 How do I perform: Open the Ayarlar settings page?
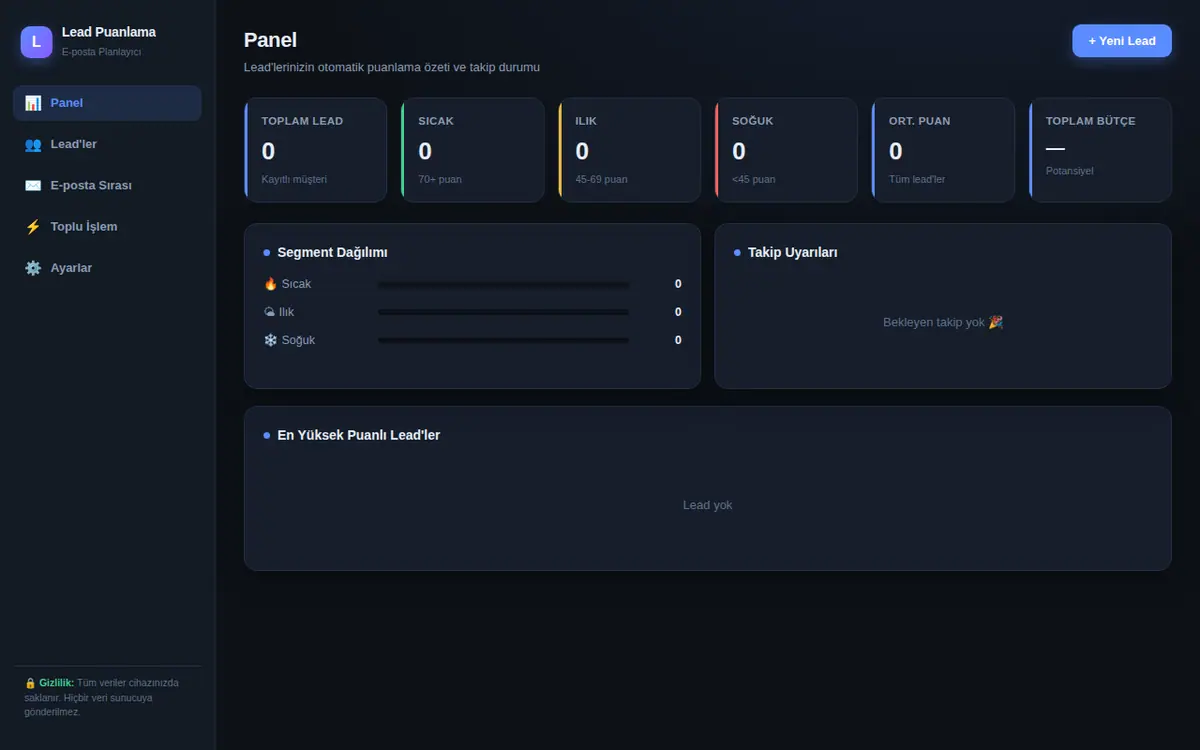(107, 268)
